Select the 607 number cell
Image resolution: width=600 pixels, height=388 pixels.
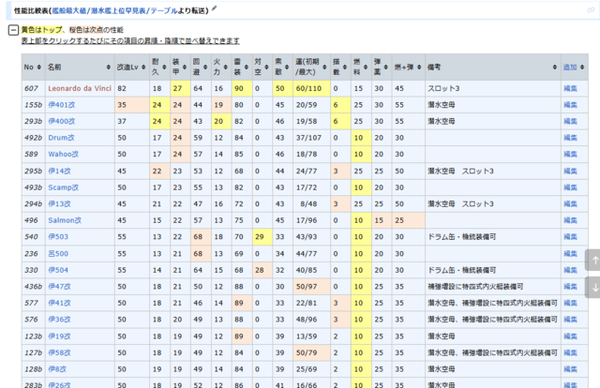tap(33, 88)
